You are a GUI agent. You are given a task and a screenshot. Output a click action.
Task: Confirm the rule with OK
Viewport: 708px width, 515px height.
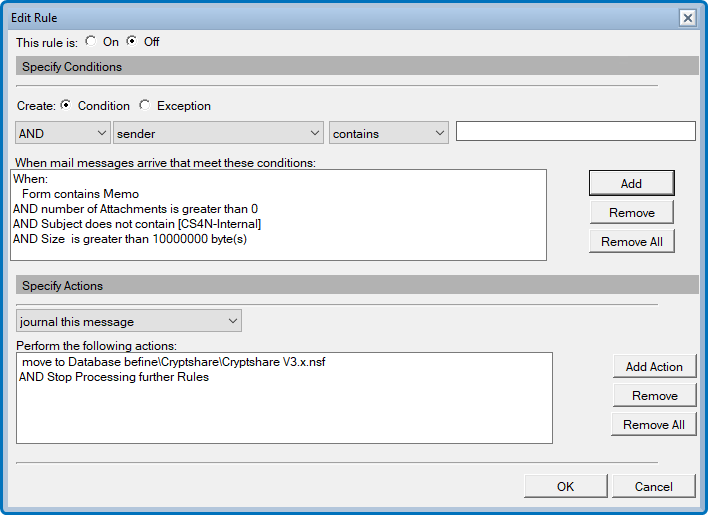(566, 486)
